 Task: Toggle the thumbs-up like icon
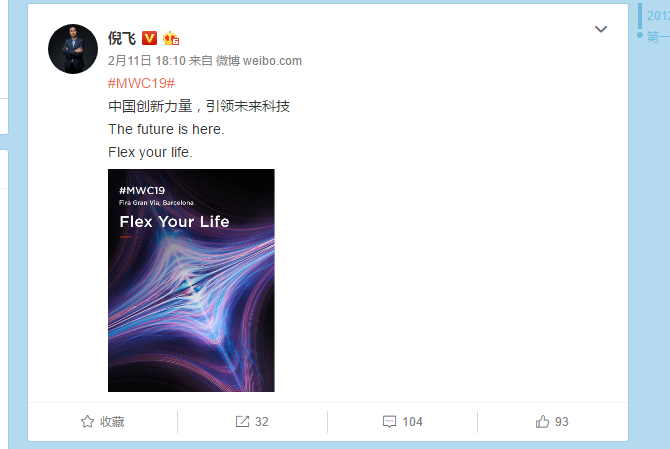[x=542, y=422]
